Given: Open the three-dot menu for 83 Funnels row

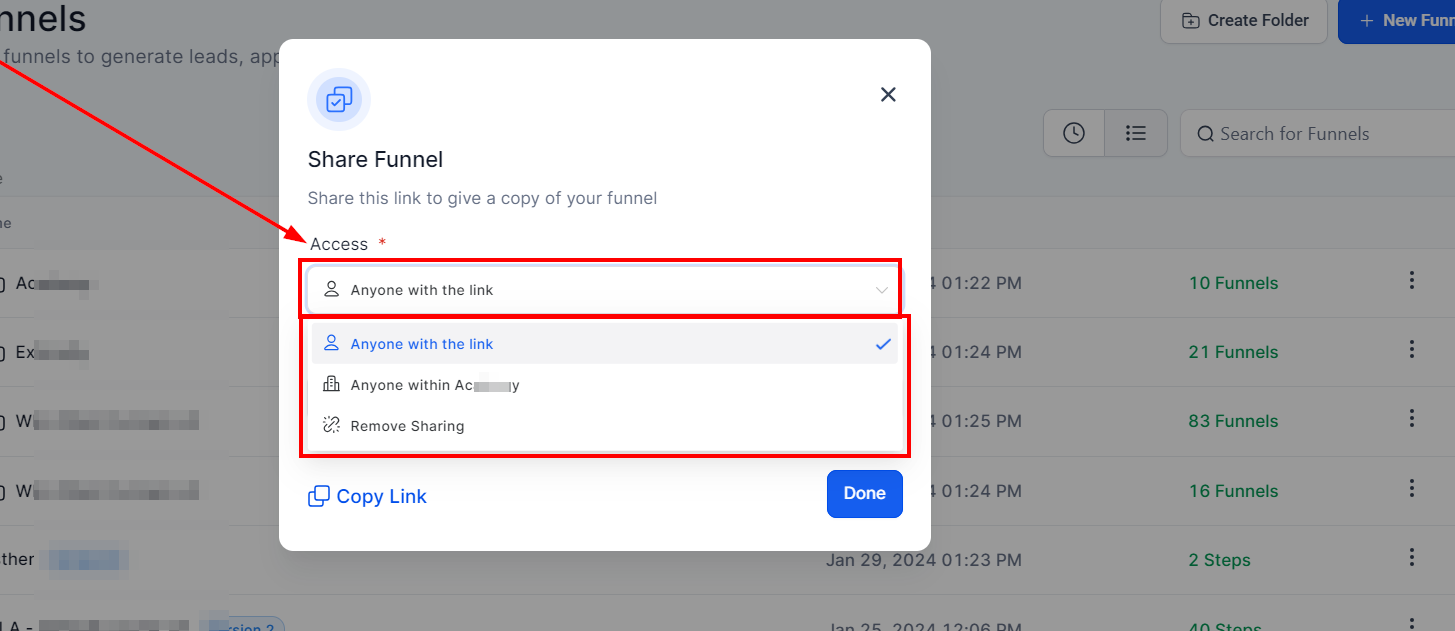Looking at the screenshot, I should (1412, 418).
